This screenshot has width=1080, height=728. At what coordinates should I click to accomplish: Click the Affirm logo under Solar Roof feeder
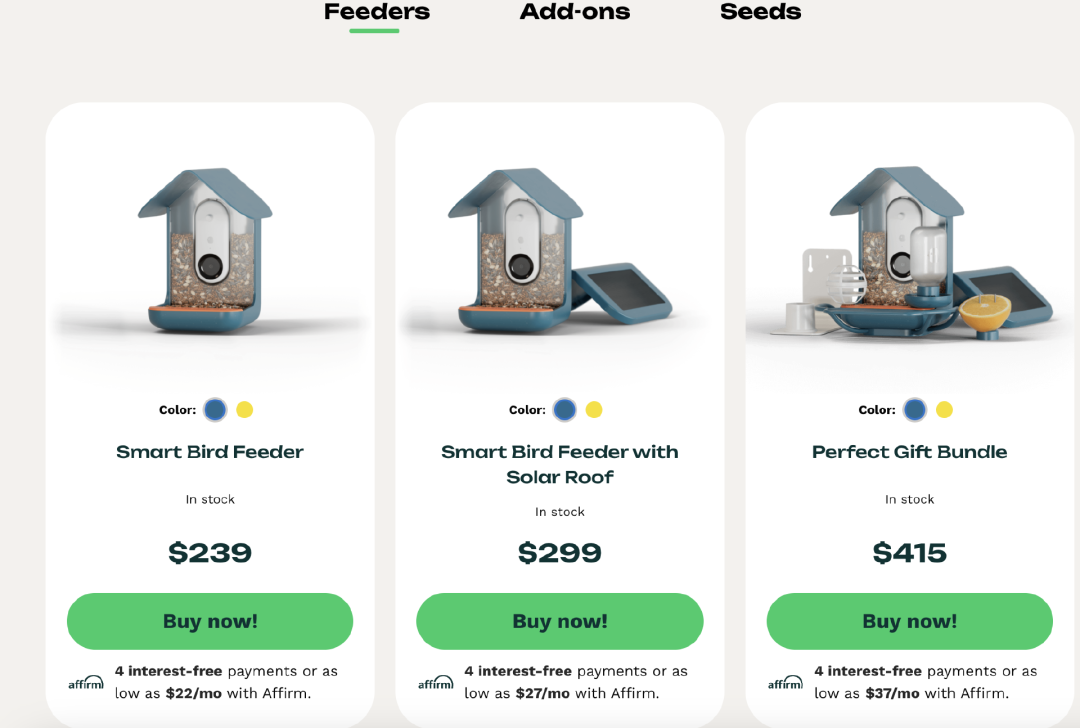[x=436, y=683]
